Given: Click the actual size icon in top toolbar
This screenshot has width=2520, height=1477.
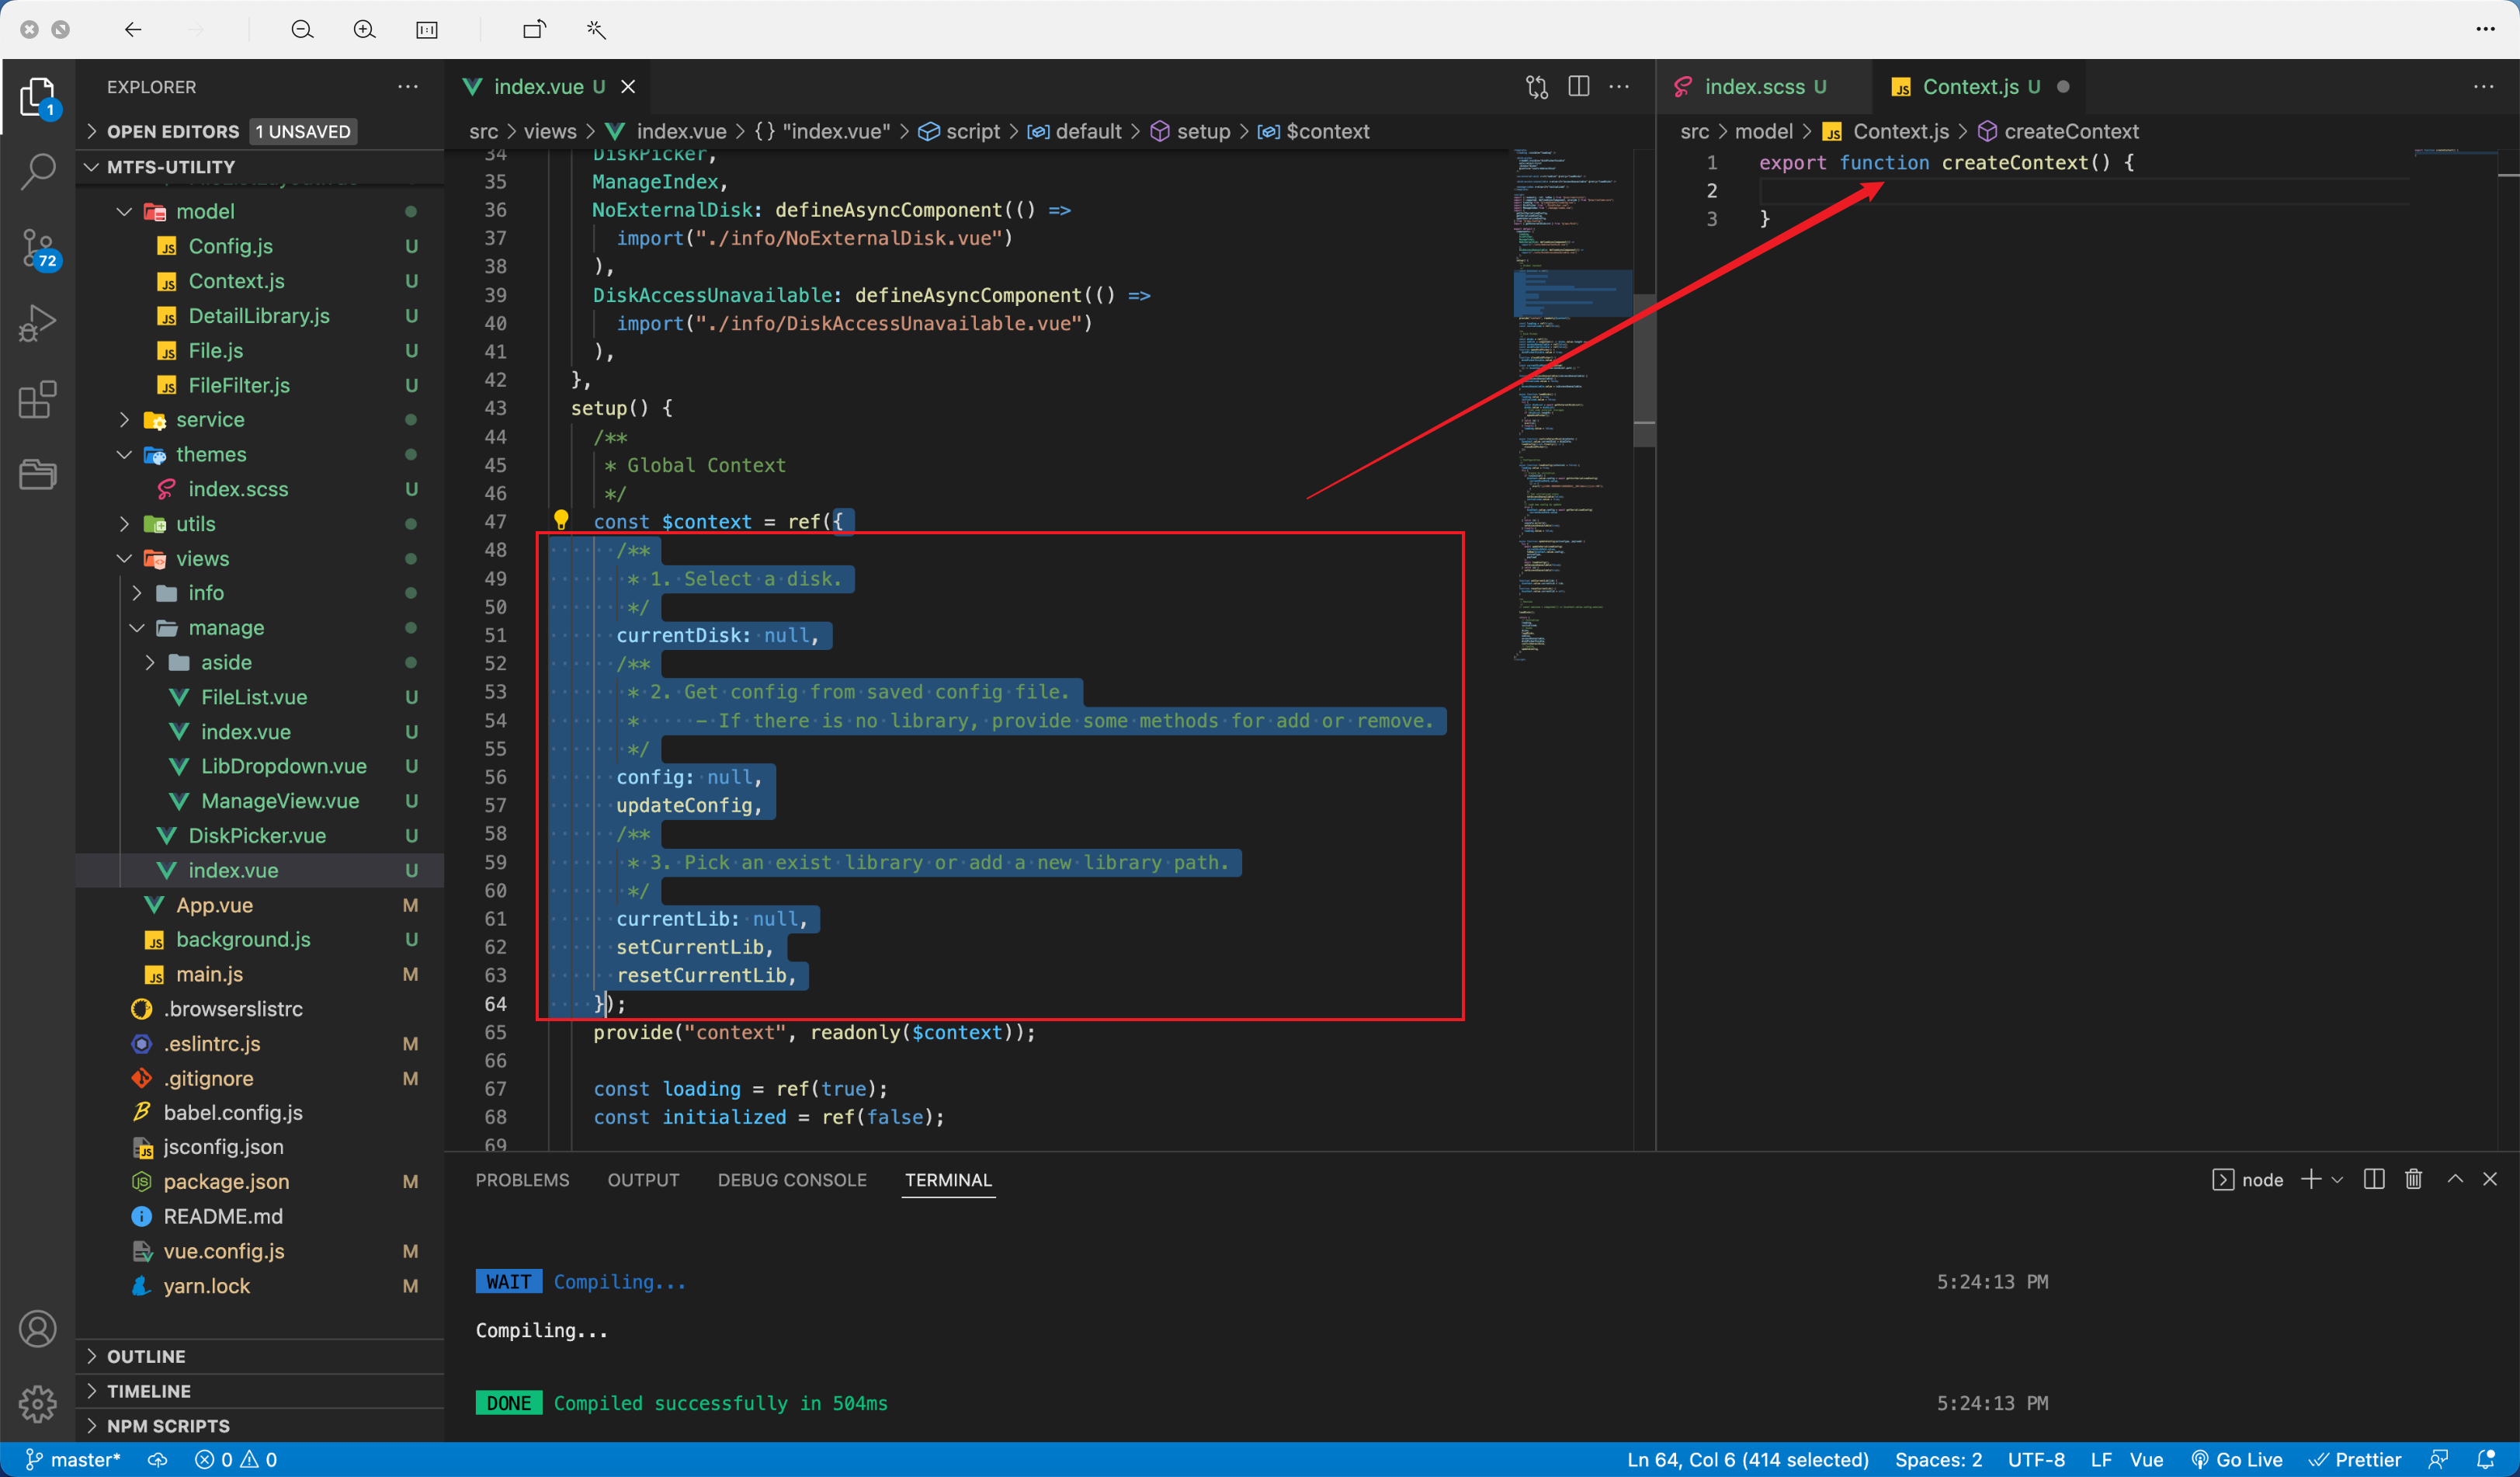Looking at the screenshot, I should [427, 30].
